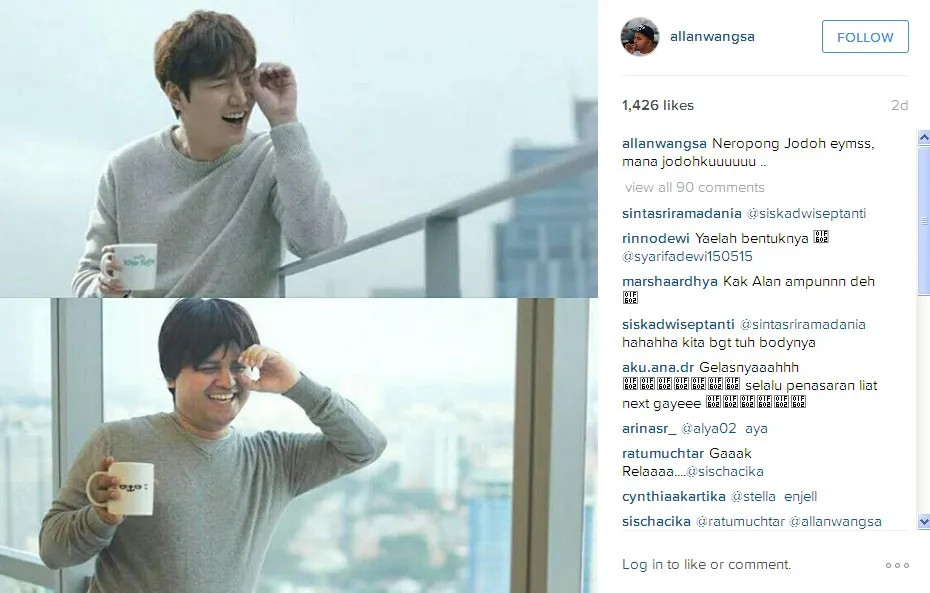Screen dimensions: 930x593
Task: Open sintasriramadania commenter profile
Action: tap(681, 213)
